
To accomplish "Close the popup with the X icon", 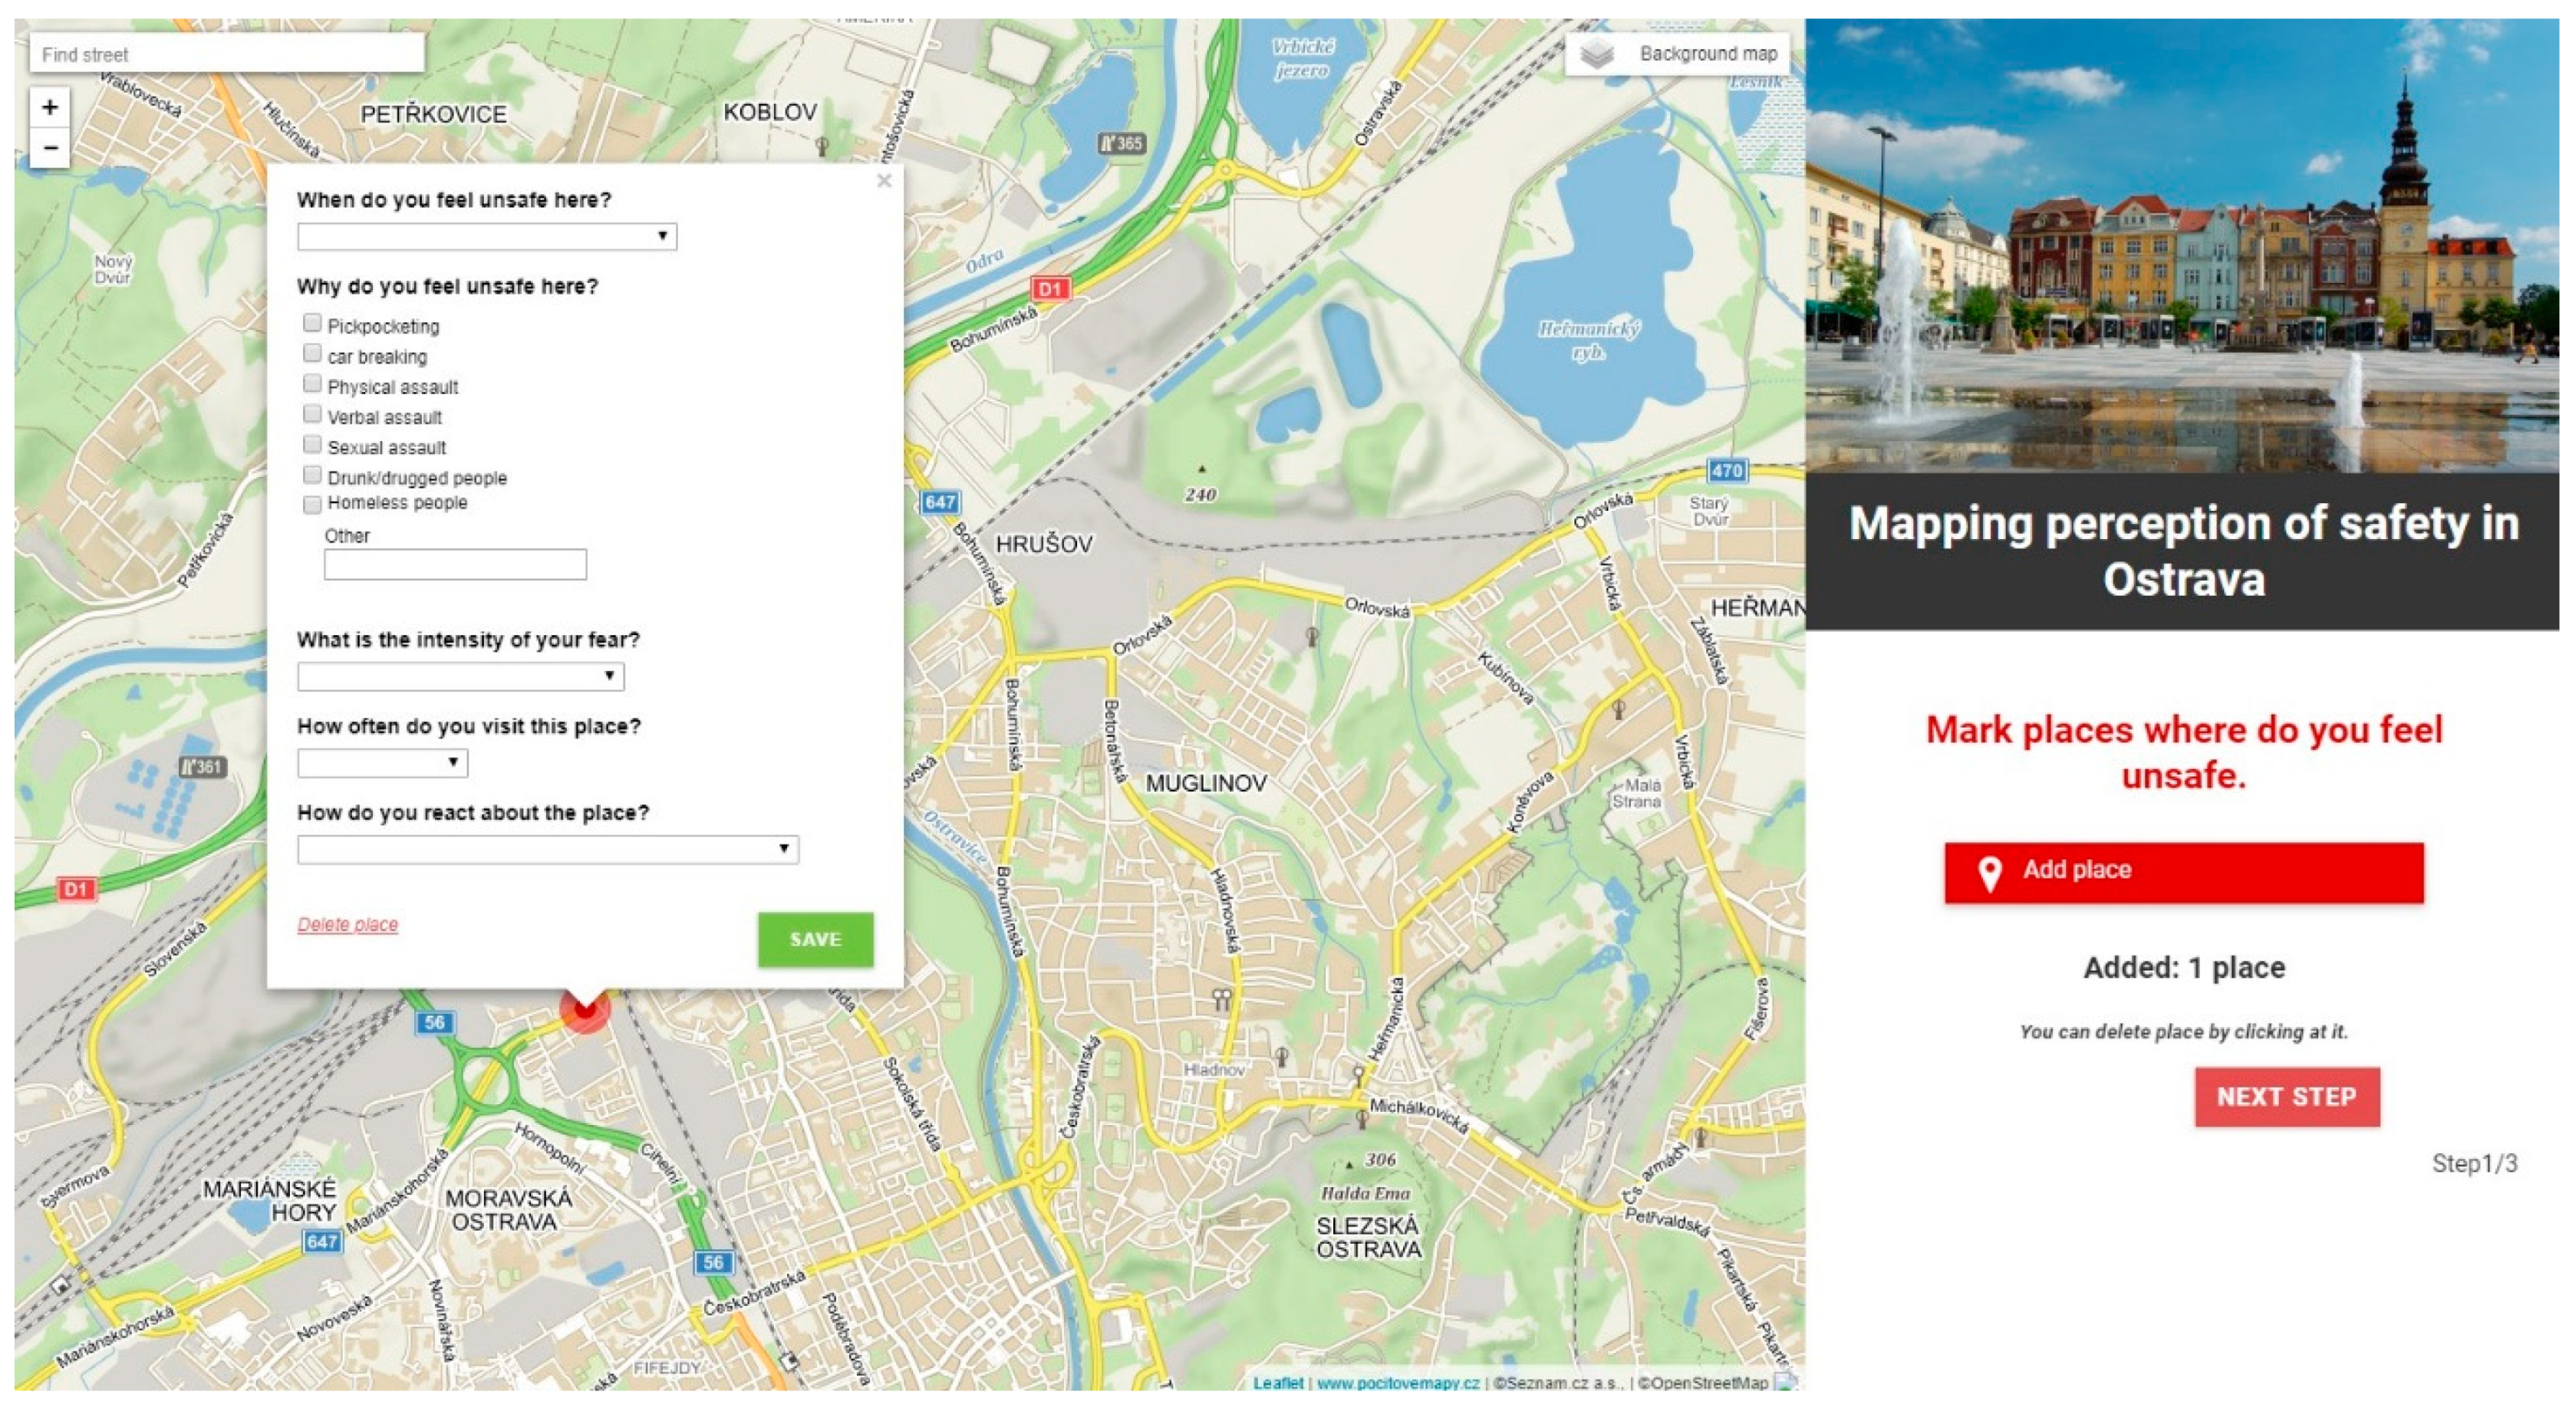I will [x=884, y=181].
